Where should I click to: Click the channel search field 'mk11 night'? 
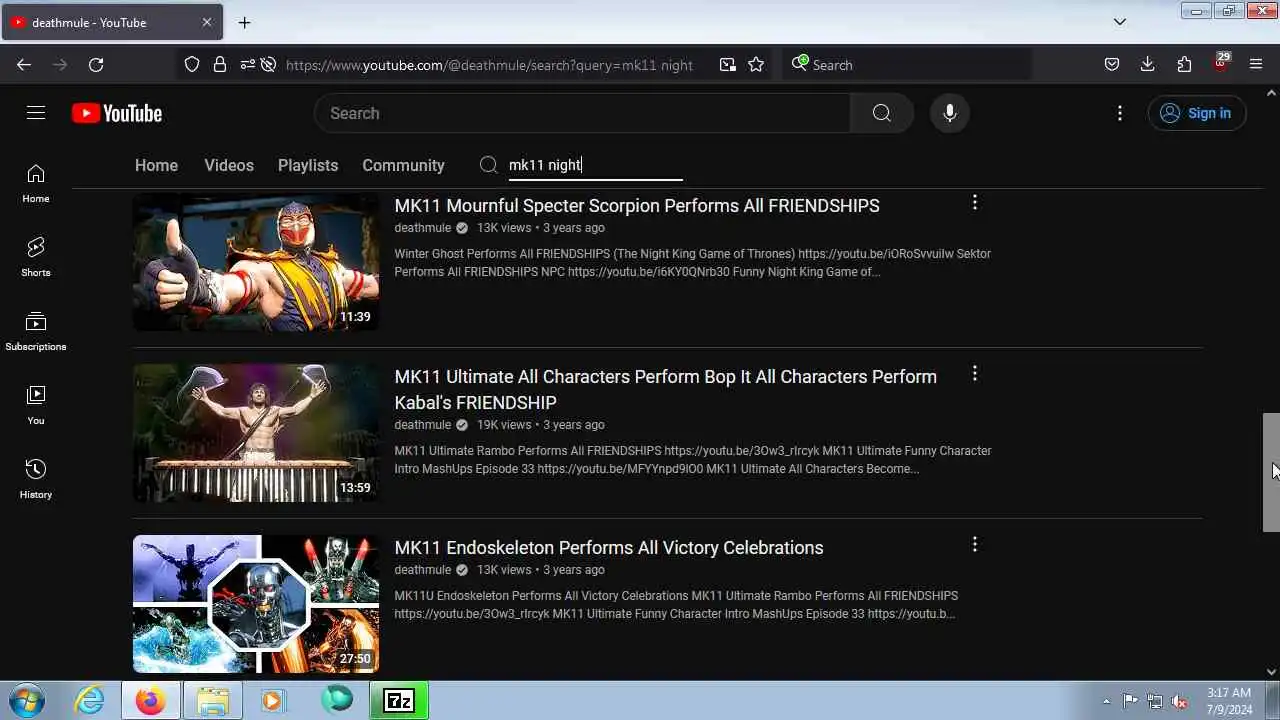pos(595,165)
